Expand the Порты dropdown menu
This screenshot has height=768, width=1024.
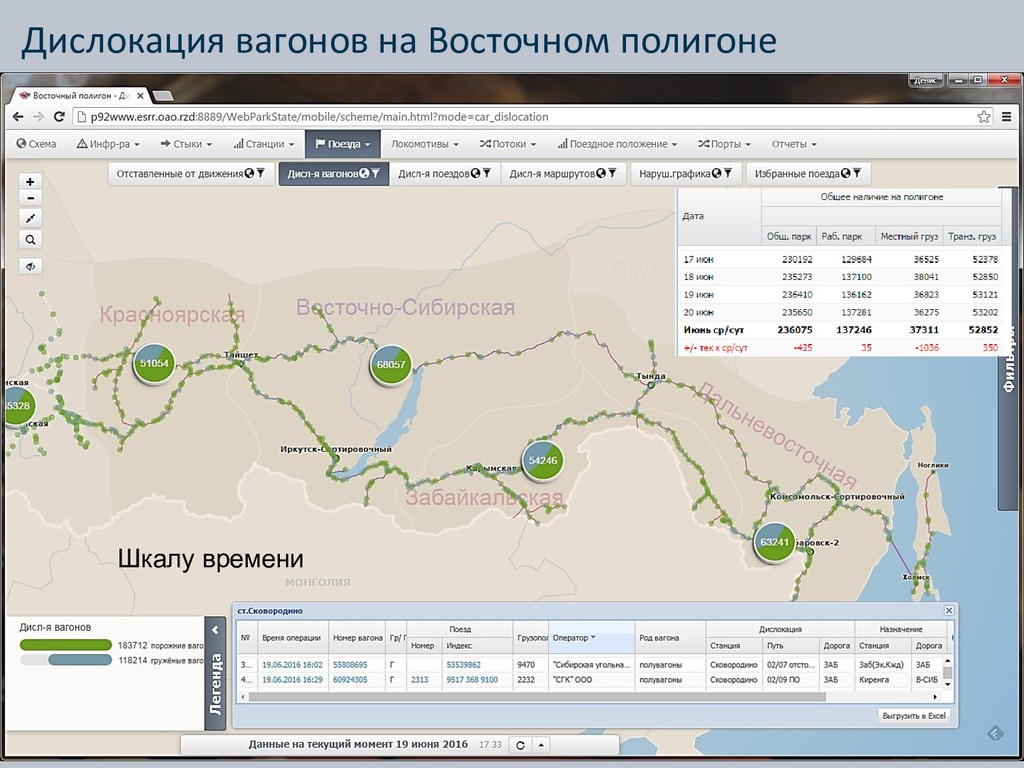tap(724, 144)
